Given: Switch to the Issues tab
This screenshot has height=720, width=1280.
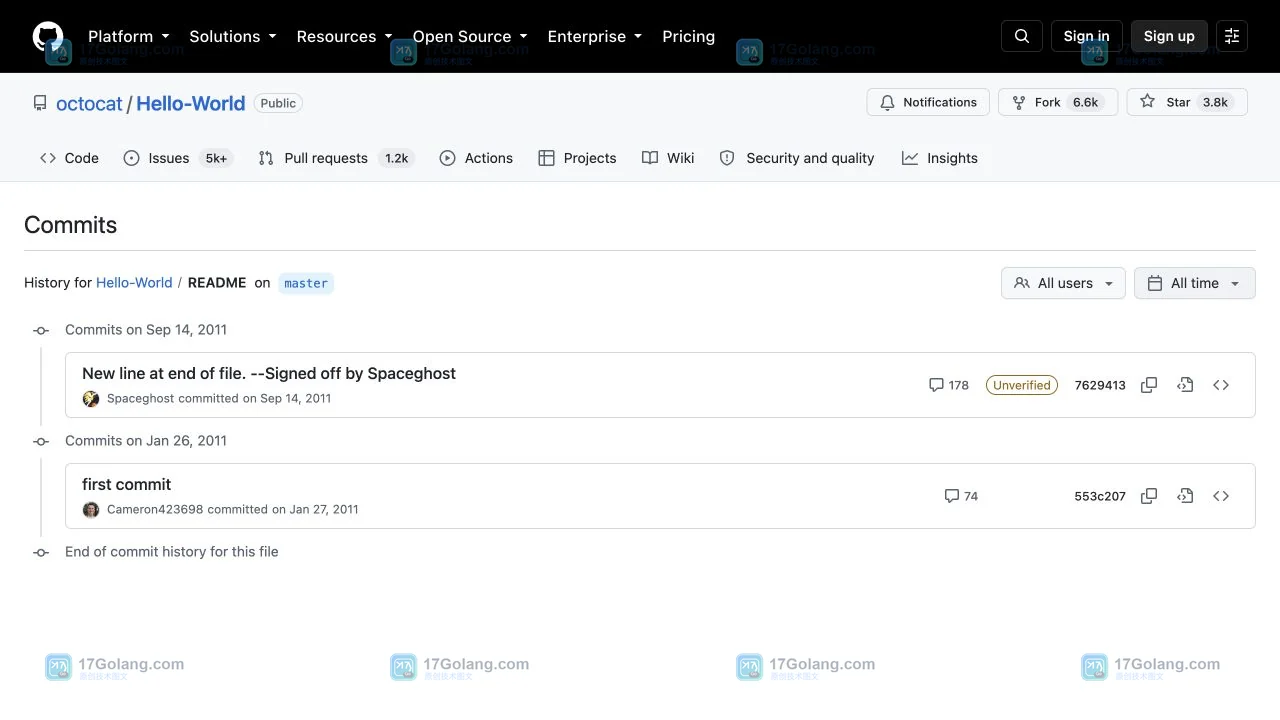Looking at the screenshot, I should tap(177, 158).
